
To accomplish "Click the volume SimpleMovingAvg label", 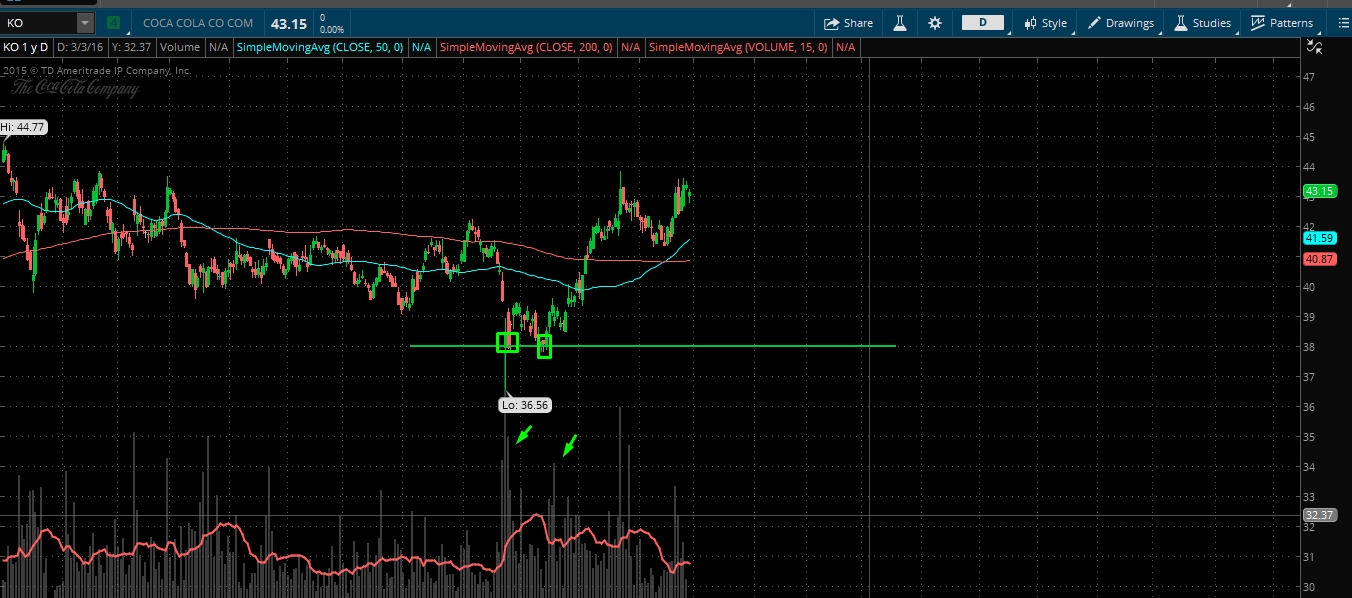I will click(738, 47).
